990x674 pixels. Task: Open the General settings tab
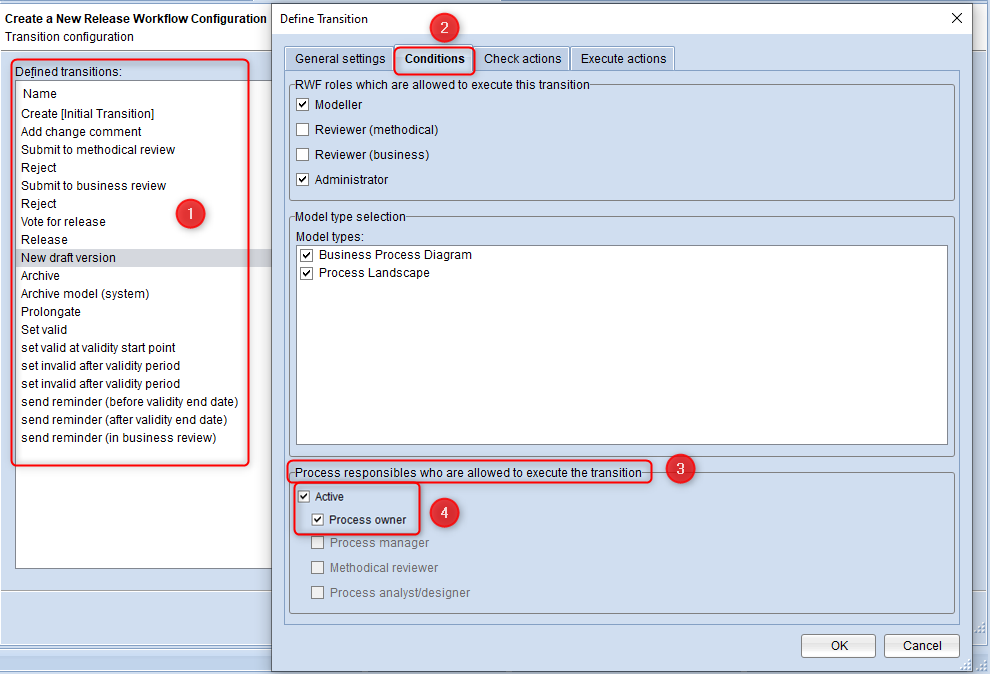[340, 59]
